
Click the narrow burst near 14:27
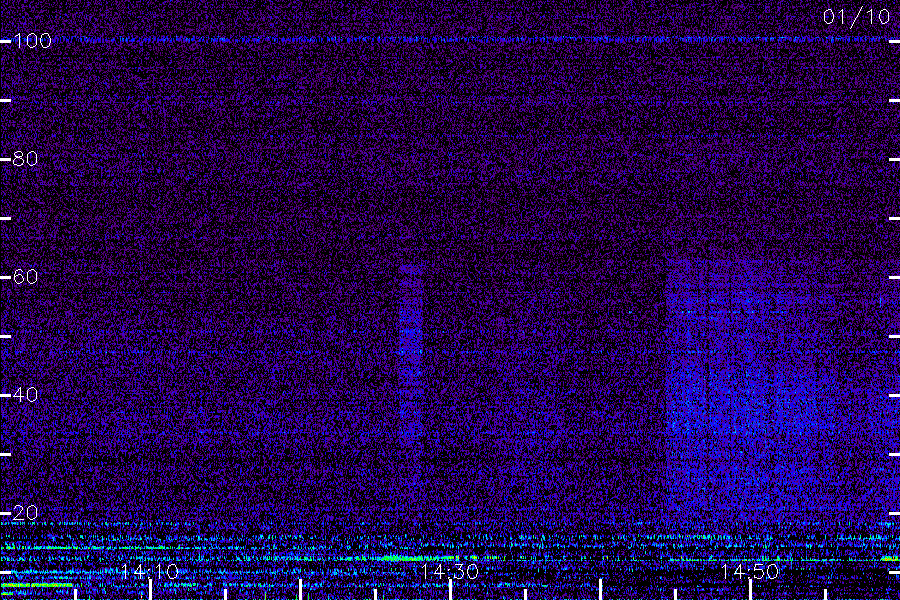point(411,353)
